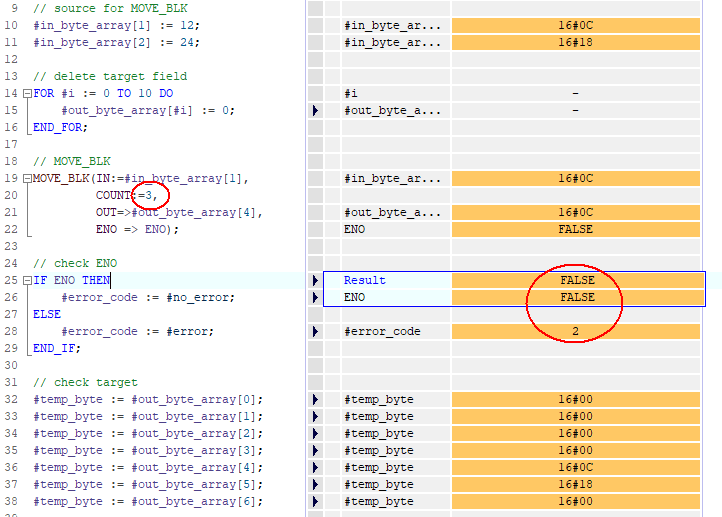722x517 pixels.
Task: Click the #error_code := #no_error statement
Action: tap(148, 298)
